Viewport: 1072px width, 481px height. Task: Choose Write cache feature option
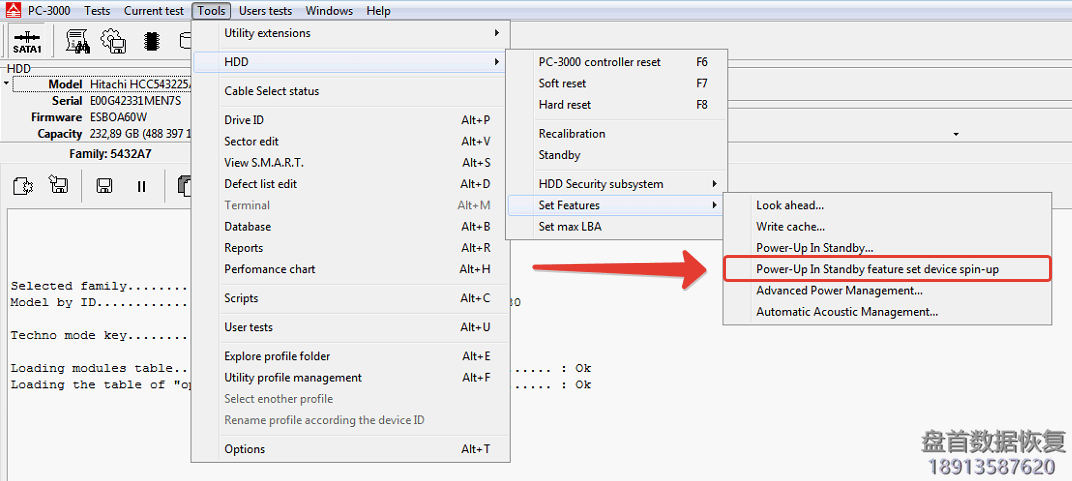pos(790,227)
